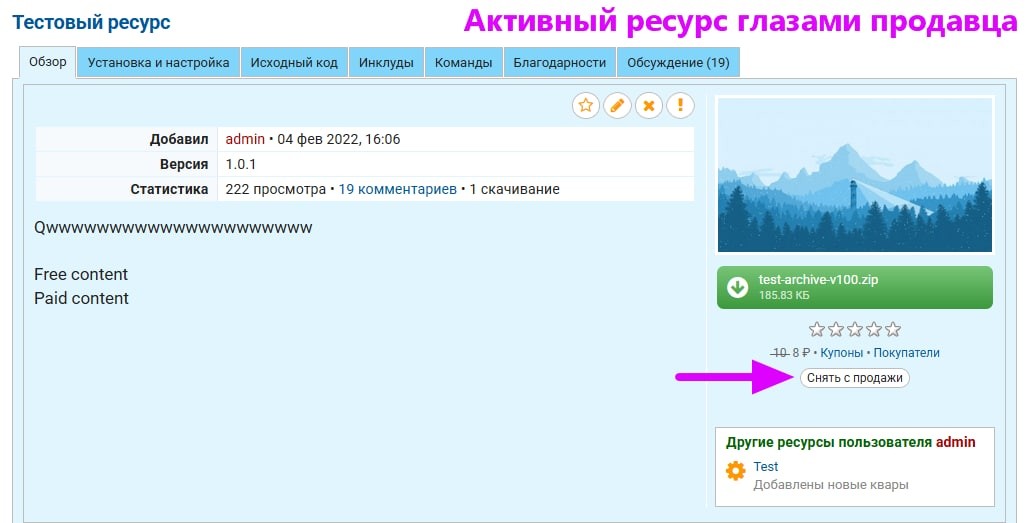Open the Обсуждение (19) tab

point(677,62)
